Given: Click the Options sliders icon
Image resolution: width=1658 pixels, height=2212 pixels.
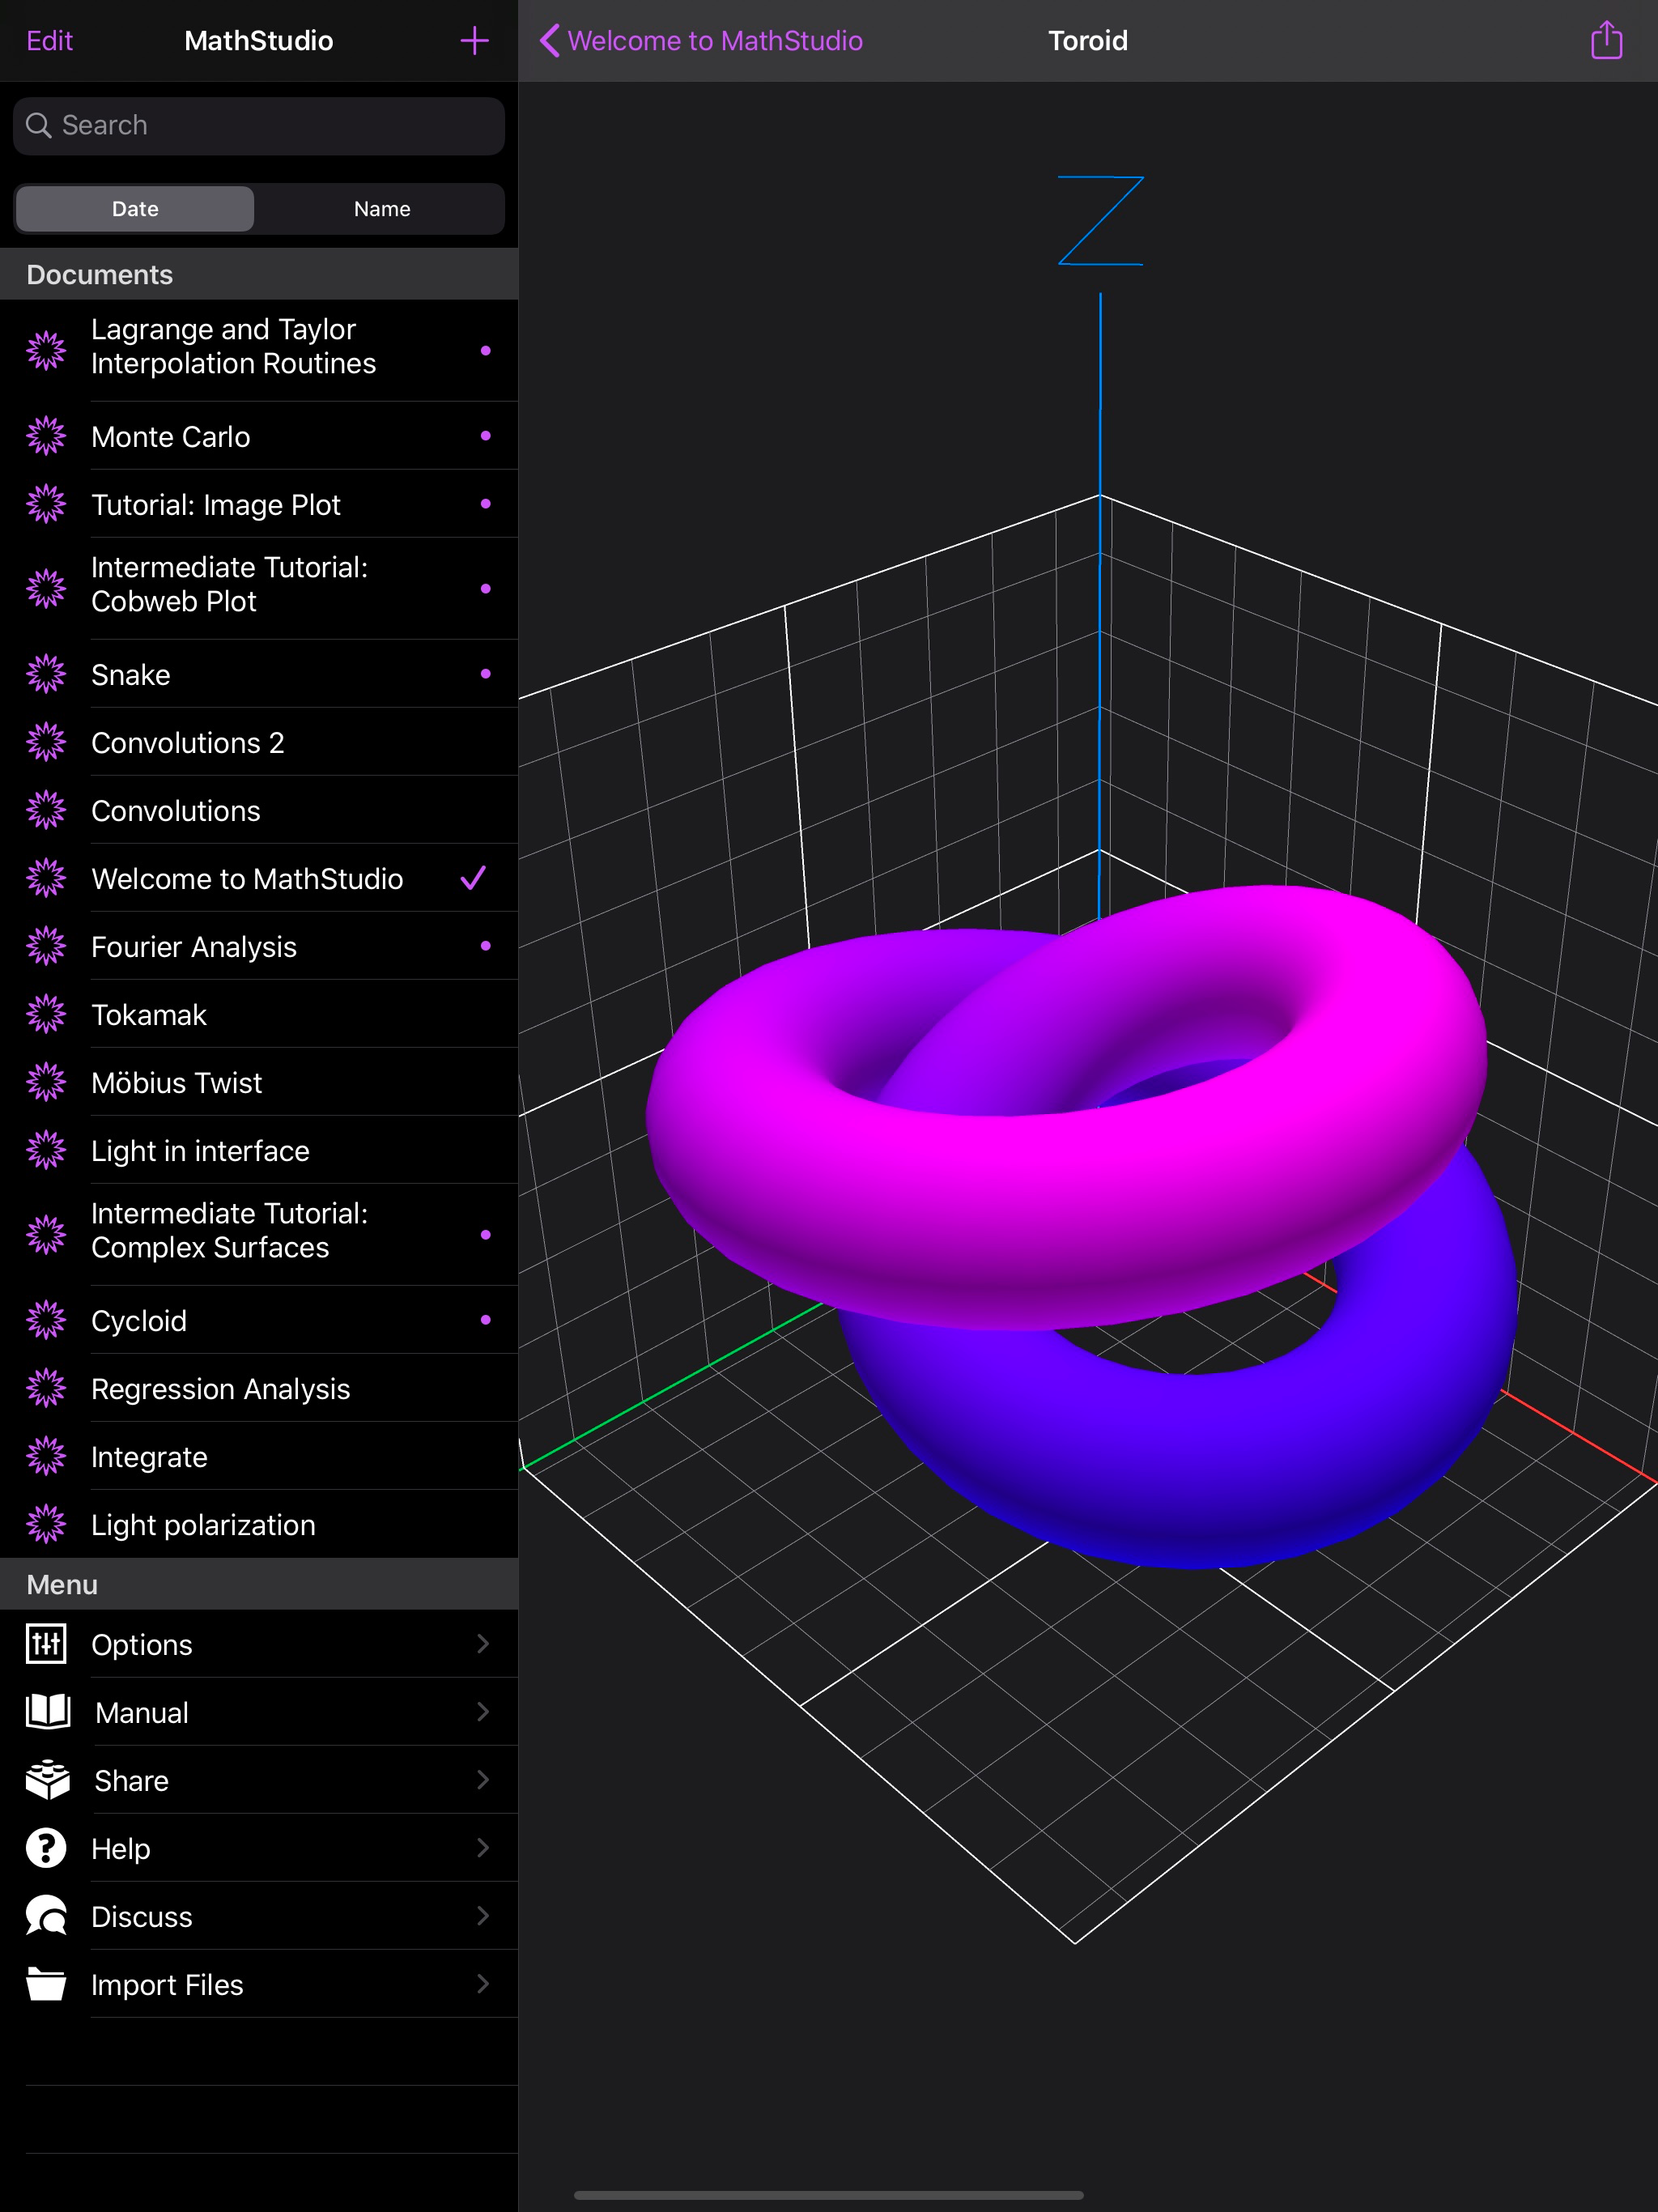Looking at the screenshot, I should [x=46, y=1644].
